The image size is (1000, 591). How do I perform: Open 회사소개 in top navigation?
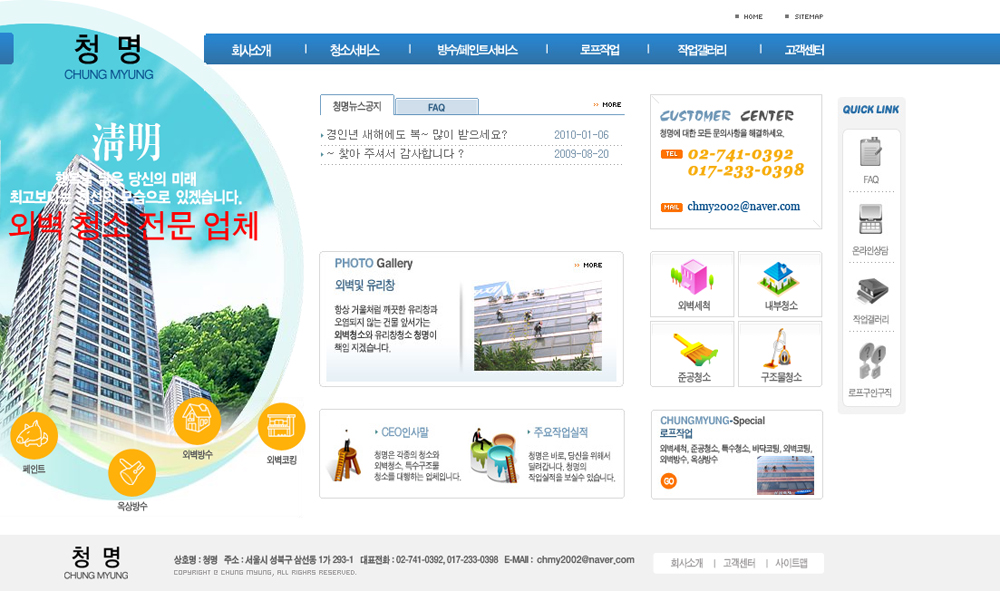click(x=251, y=50)
